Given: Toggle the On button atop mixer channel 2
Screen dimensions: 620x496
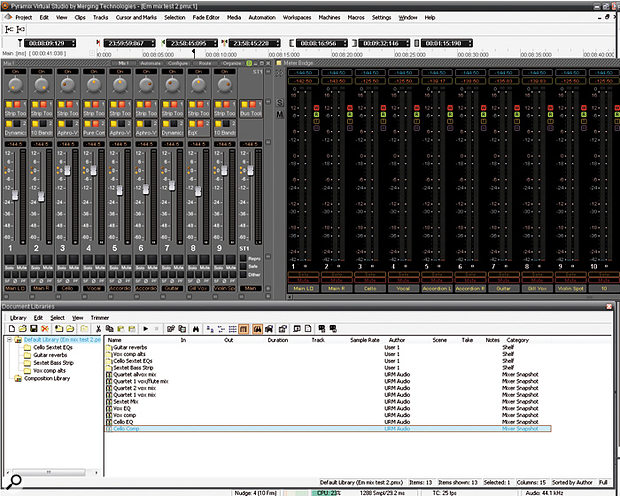Looking at the screenshot, I should [42, 72].
